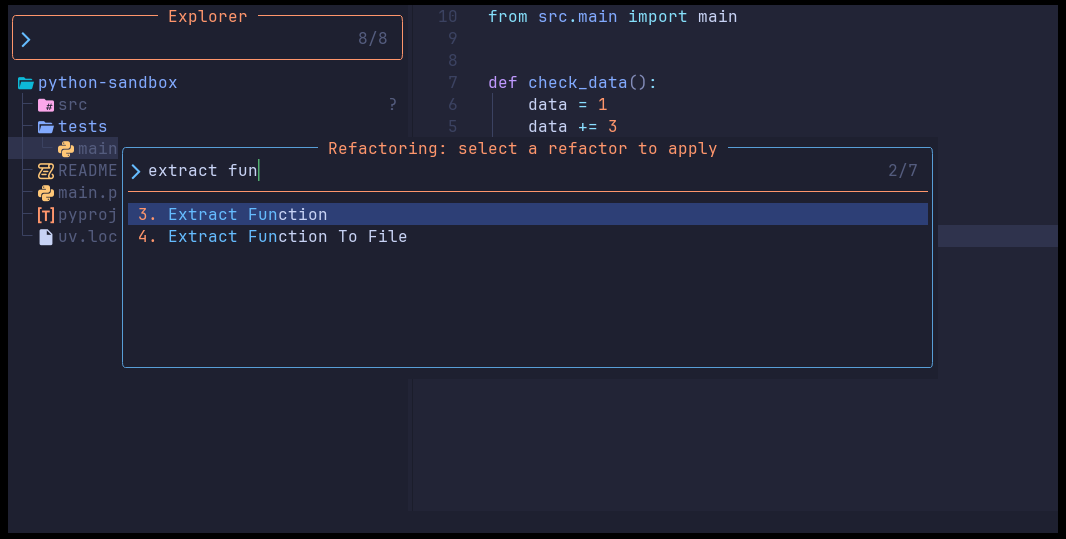
Task: Click the open tests folder icon
Action: [x=46, y=126]
